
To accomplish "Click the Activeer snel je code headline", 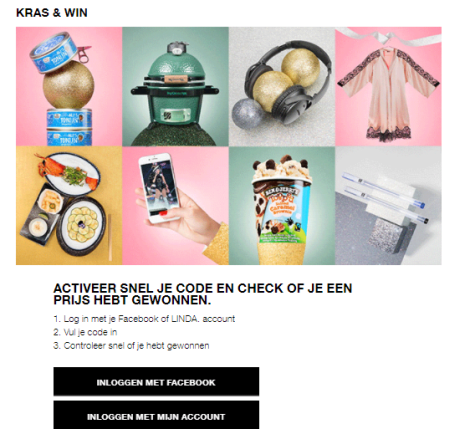I will [203, 294].
